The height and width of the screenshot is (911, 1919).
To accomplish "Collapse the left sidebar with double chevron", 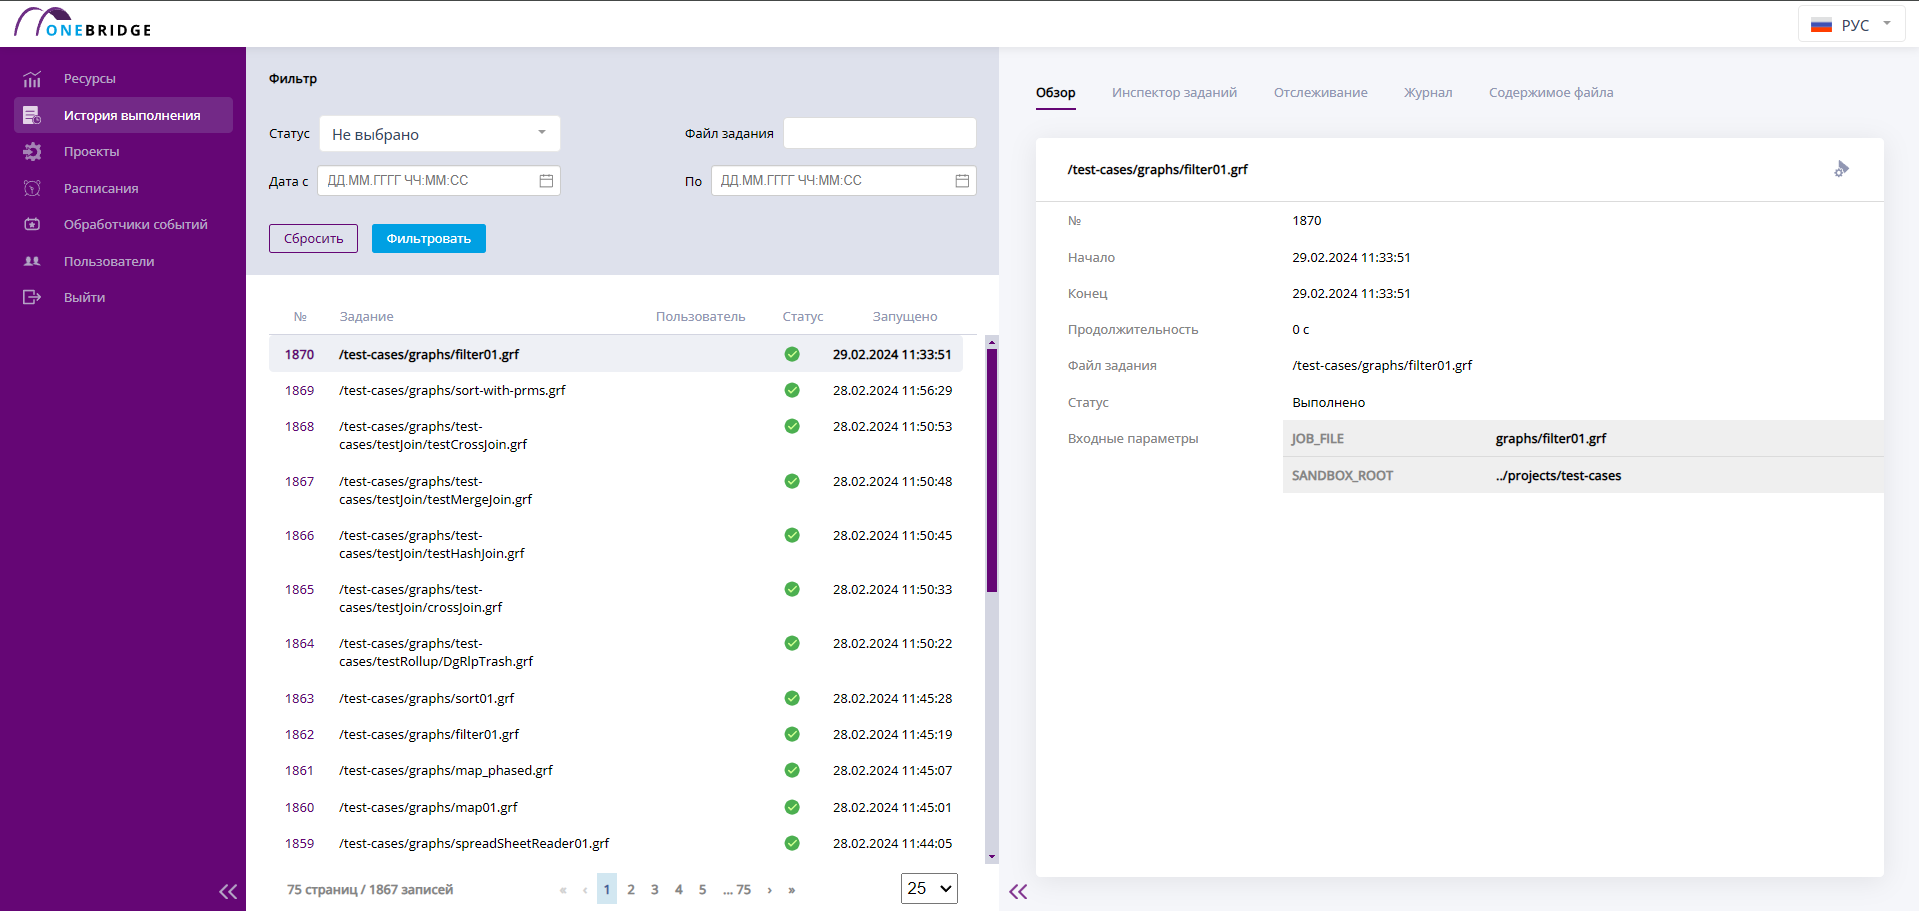I will pyautogui.click(x=228, y=891).
